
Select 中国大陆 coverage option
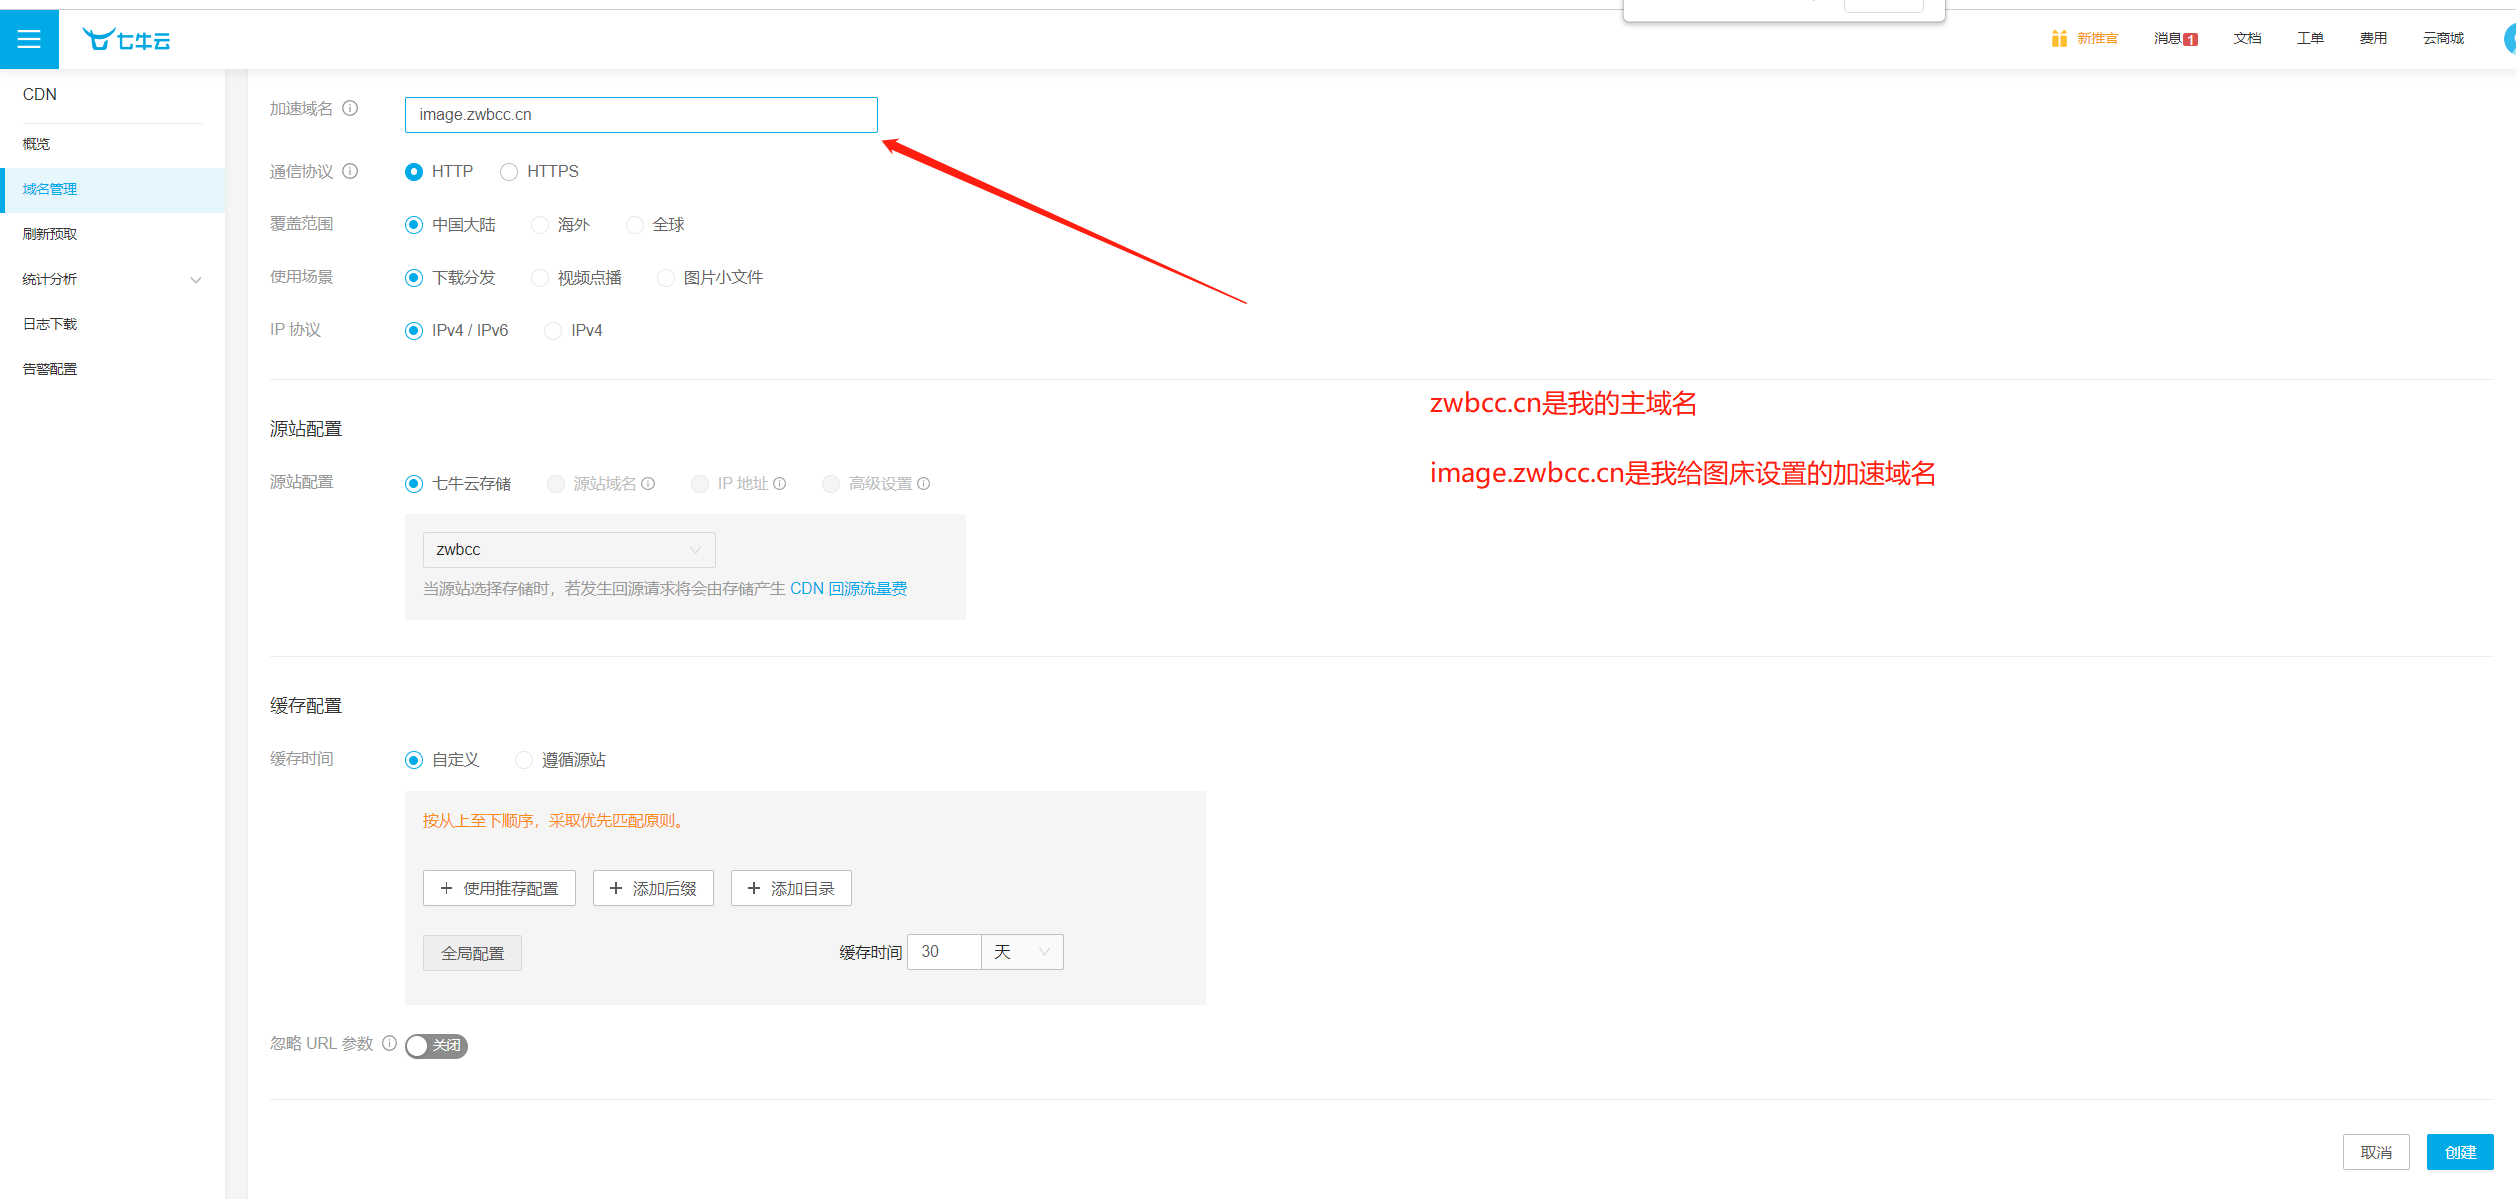tap(414, 225)
